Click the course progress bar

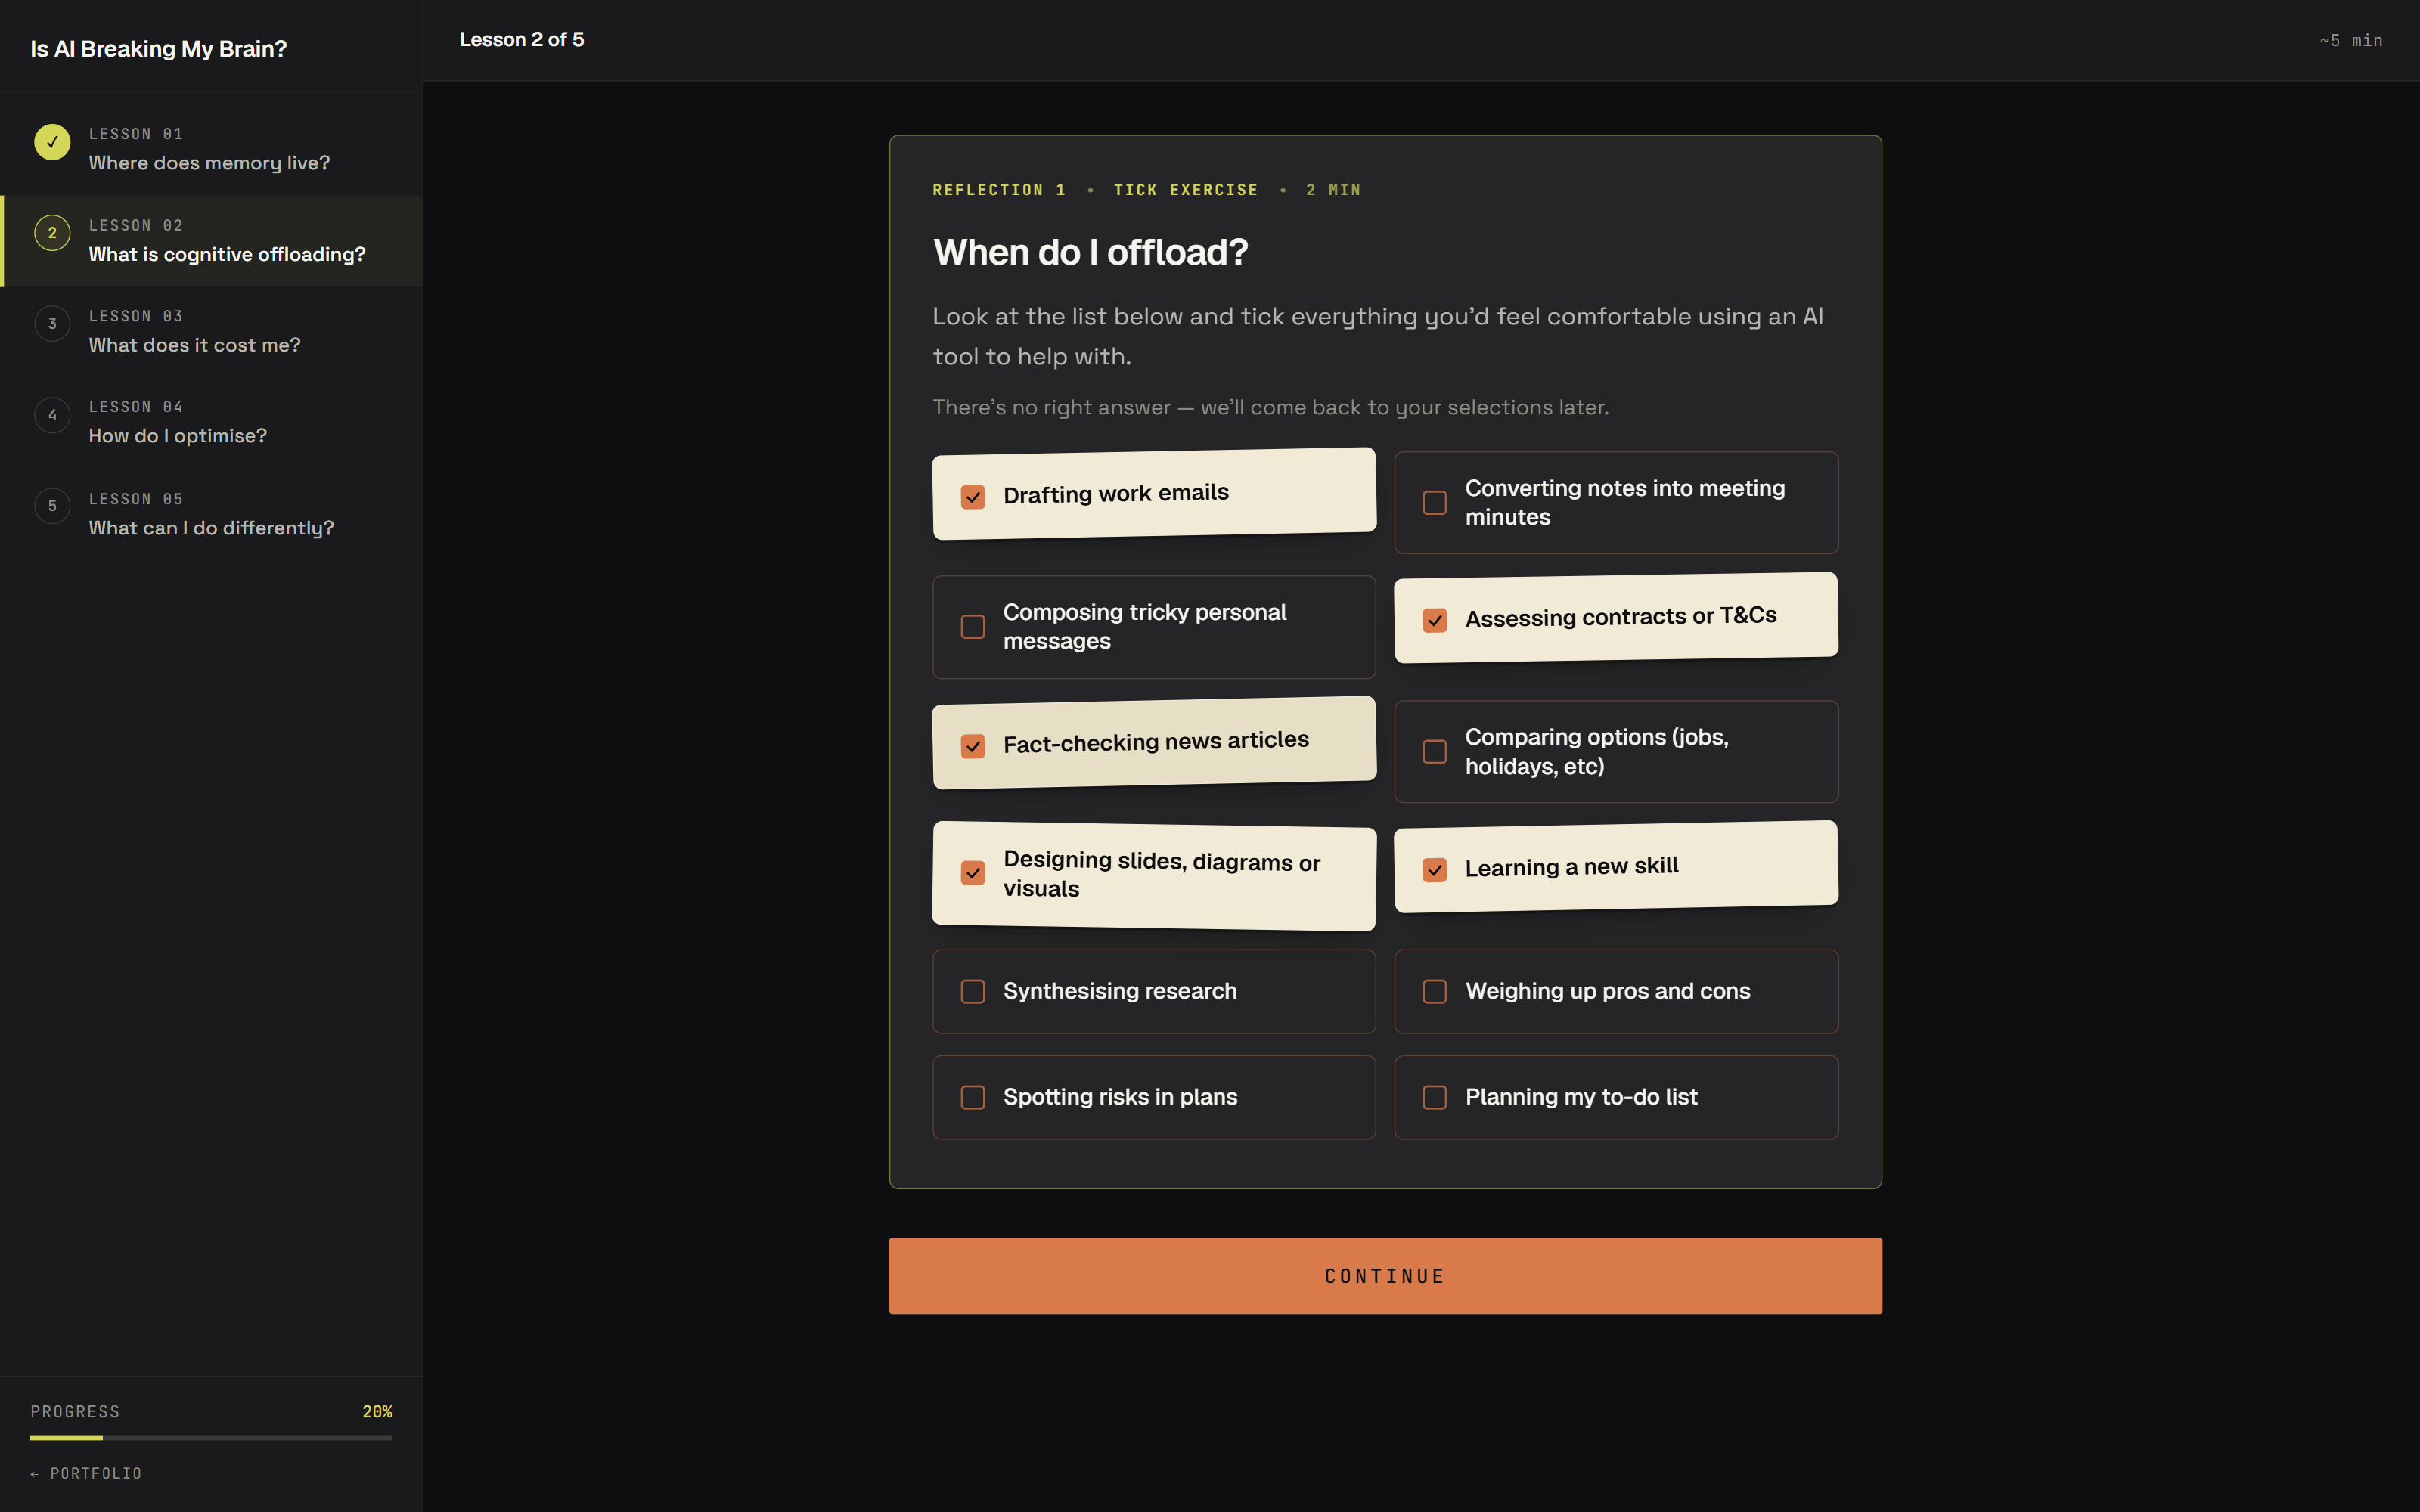(x=211, y=1438)
